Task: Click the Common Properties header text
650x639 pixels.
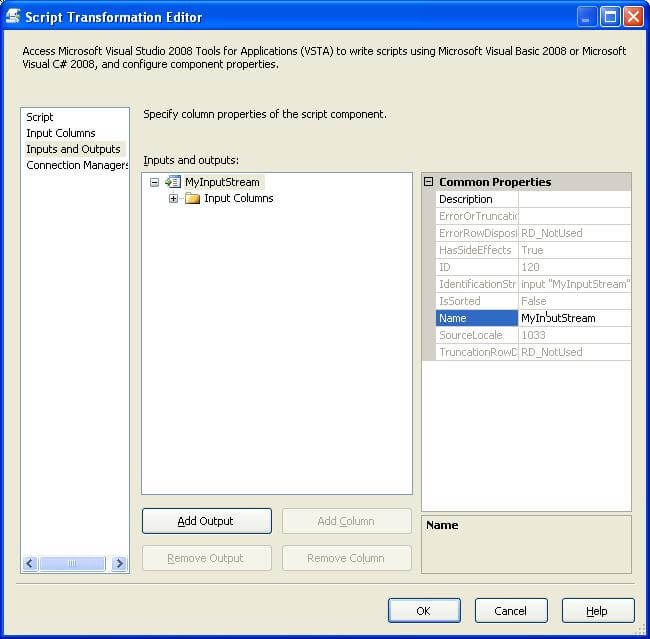Action: (495, 182)
